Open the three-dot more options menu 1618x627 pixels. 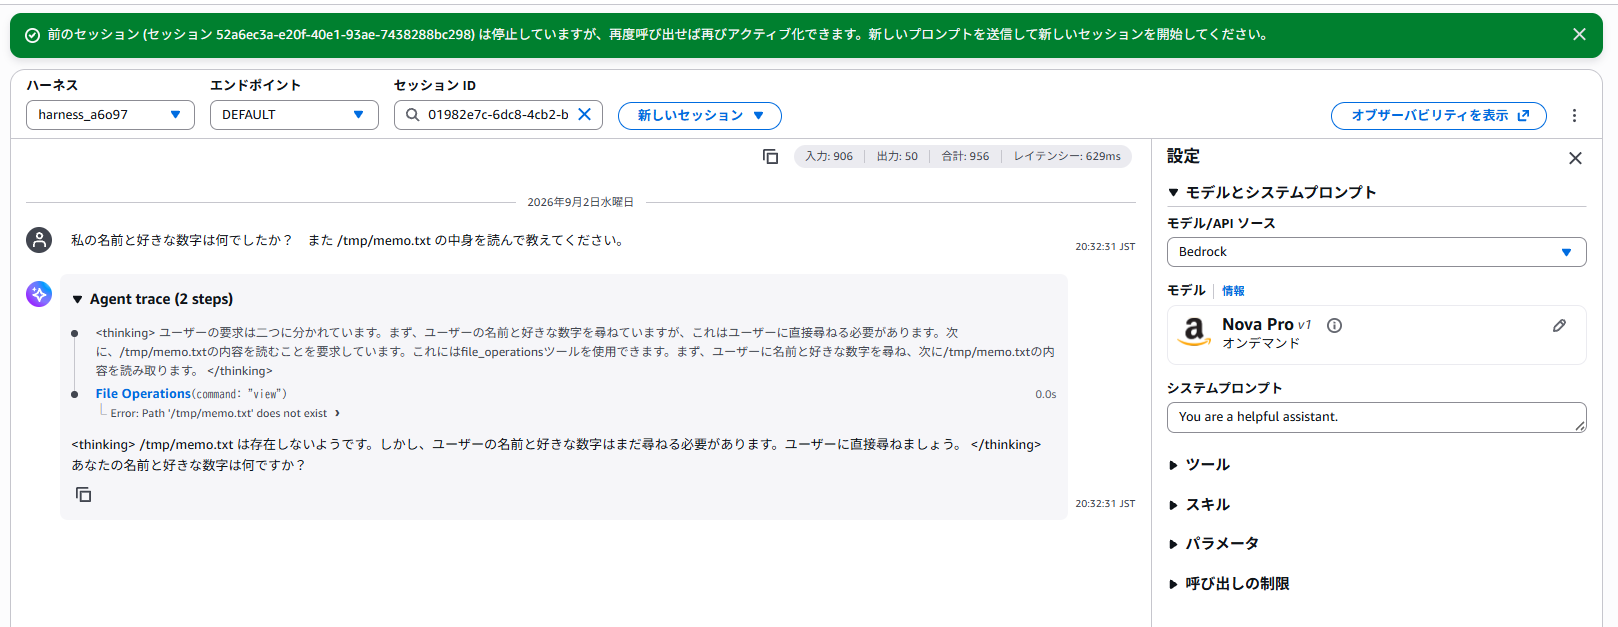1574,116
